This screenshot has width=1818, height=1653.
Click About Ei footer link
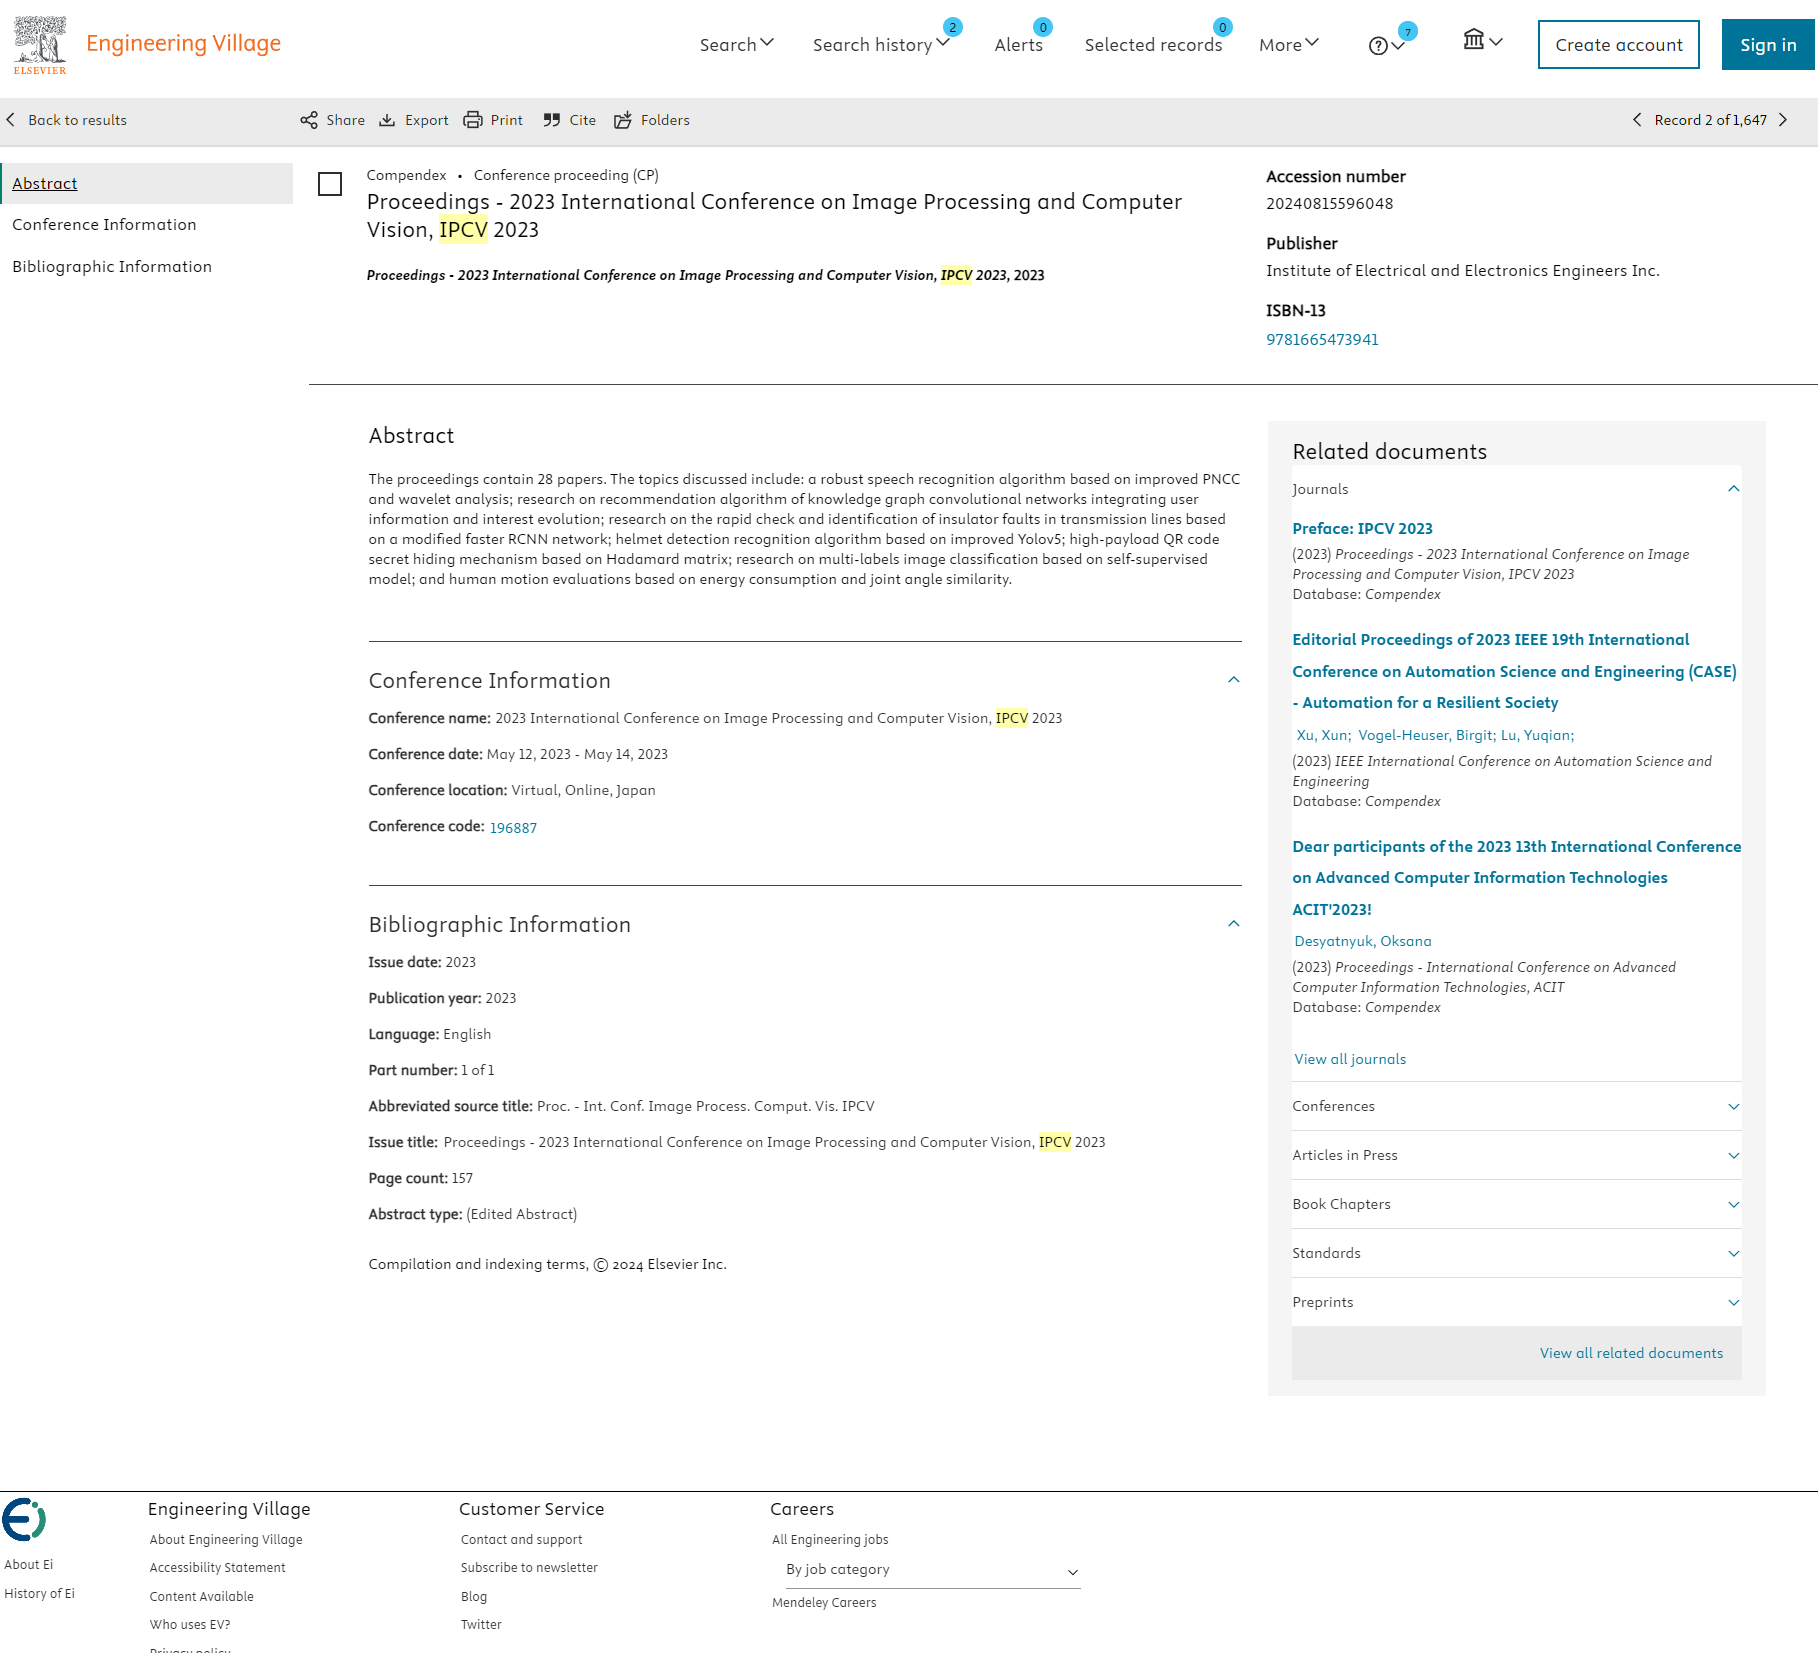coord(28,1565)
